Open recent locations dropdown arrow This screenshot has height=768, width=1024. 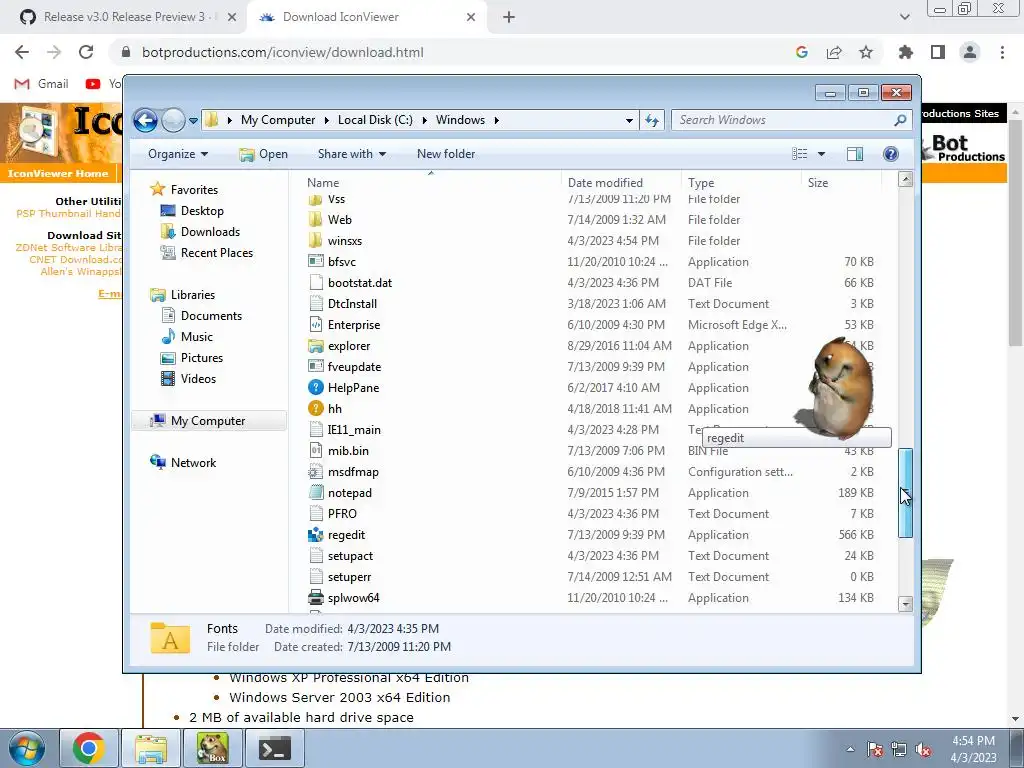(x=193, y=121)
